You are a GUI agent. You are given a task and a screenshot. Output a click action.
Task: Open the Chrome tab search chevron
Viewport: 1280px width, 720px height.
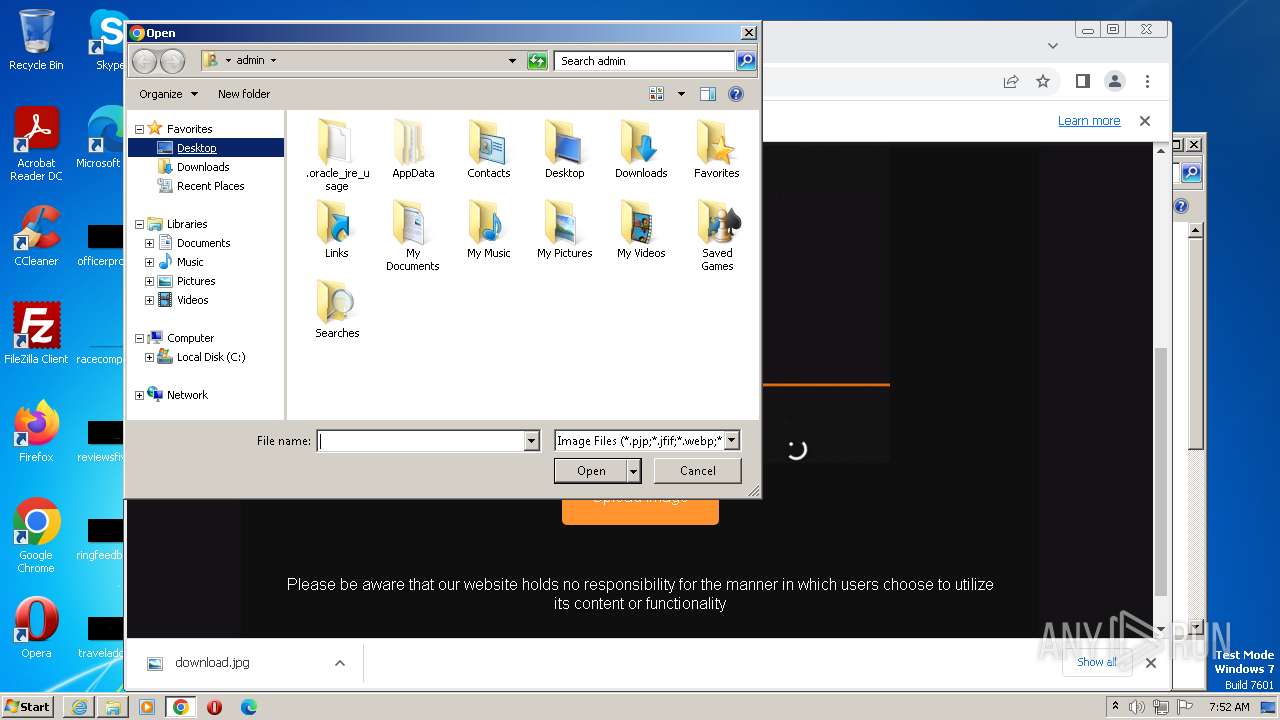1052,45
